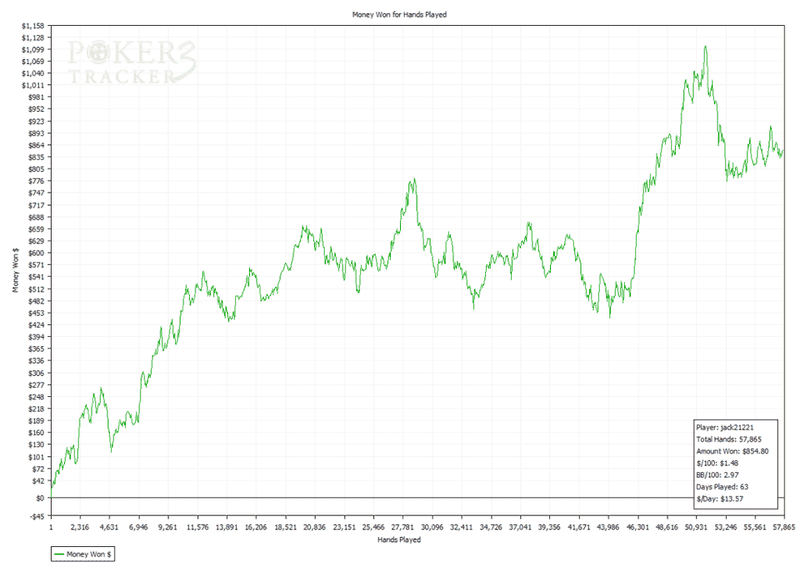Click the '$/100: $1.48' stat line

(717, 463)
